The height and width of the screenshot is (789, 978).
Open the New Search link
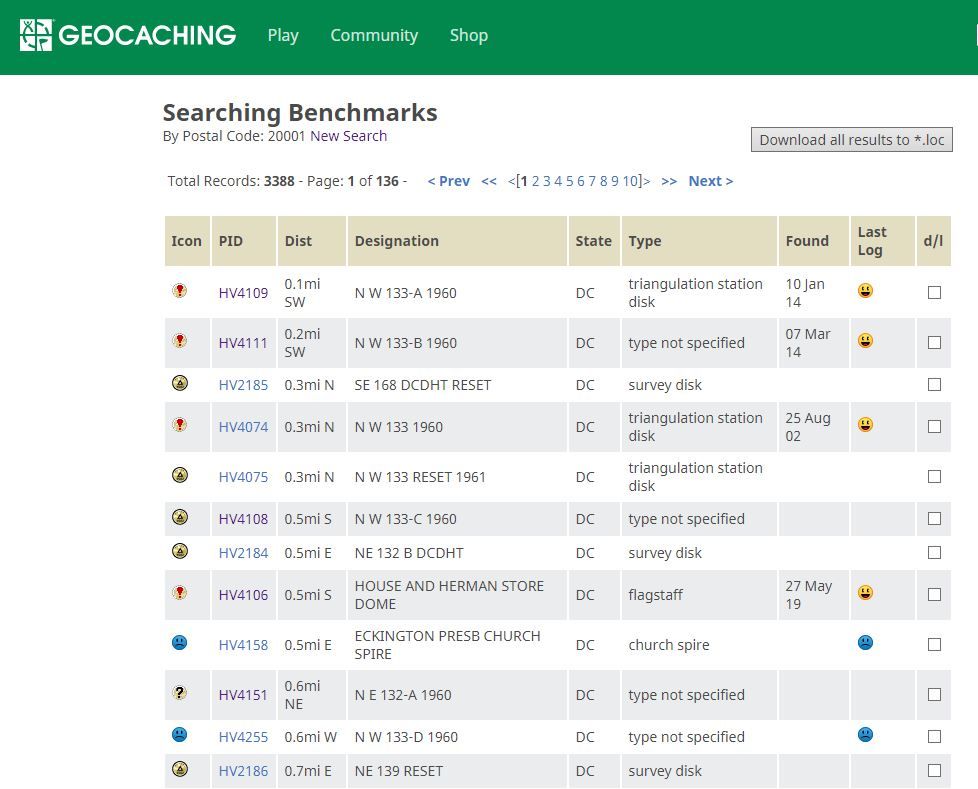pyautogui.click(x=349, y=136)
